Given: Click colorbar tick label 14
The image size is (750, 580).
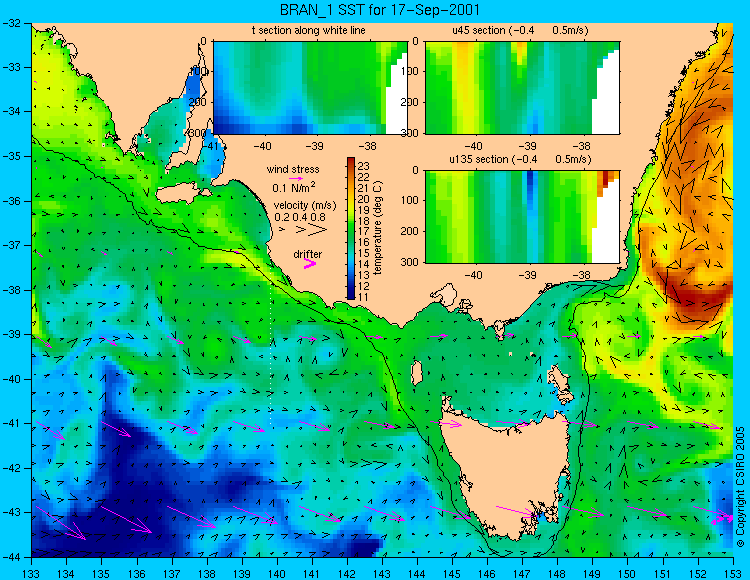Looking at the screenshot, I should point(363,264).
